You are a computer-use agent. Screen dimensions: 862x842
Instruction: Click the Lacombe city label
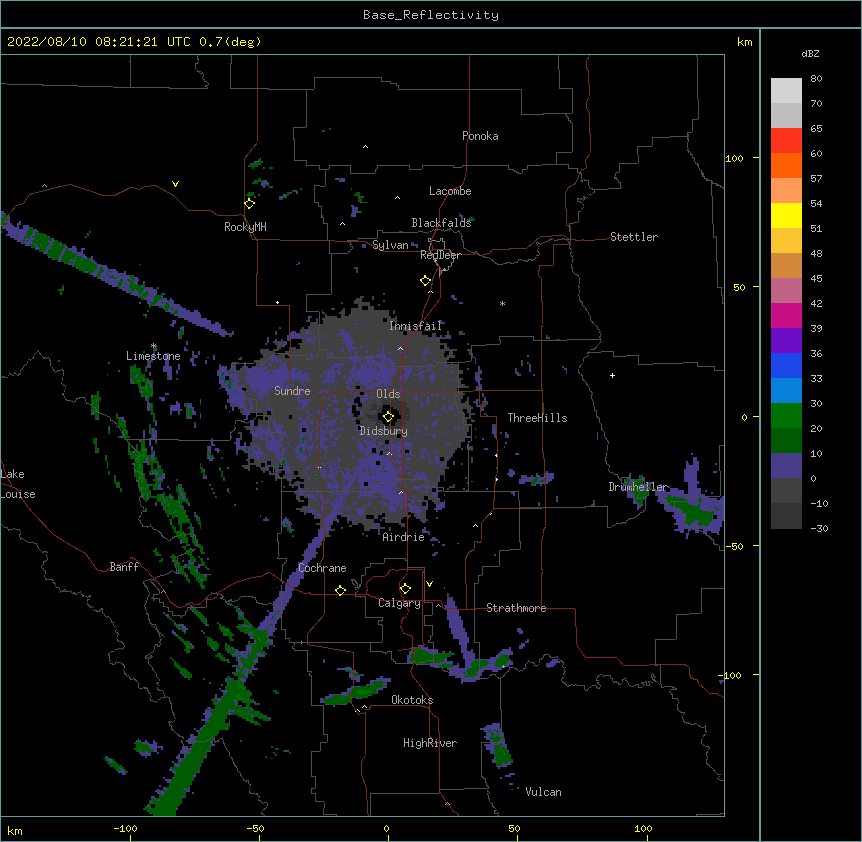[x=450, y=191]
